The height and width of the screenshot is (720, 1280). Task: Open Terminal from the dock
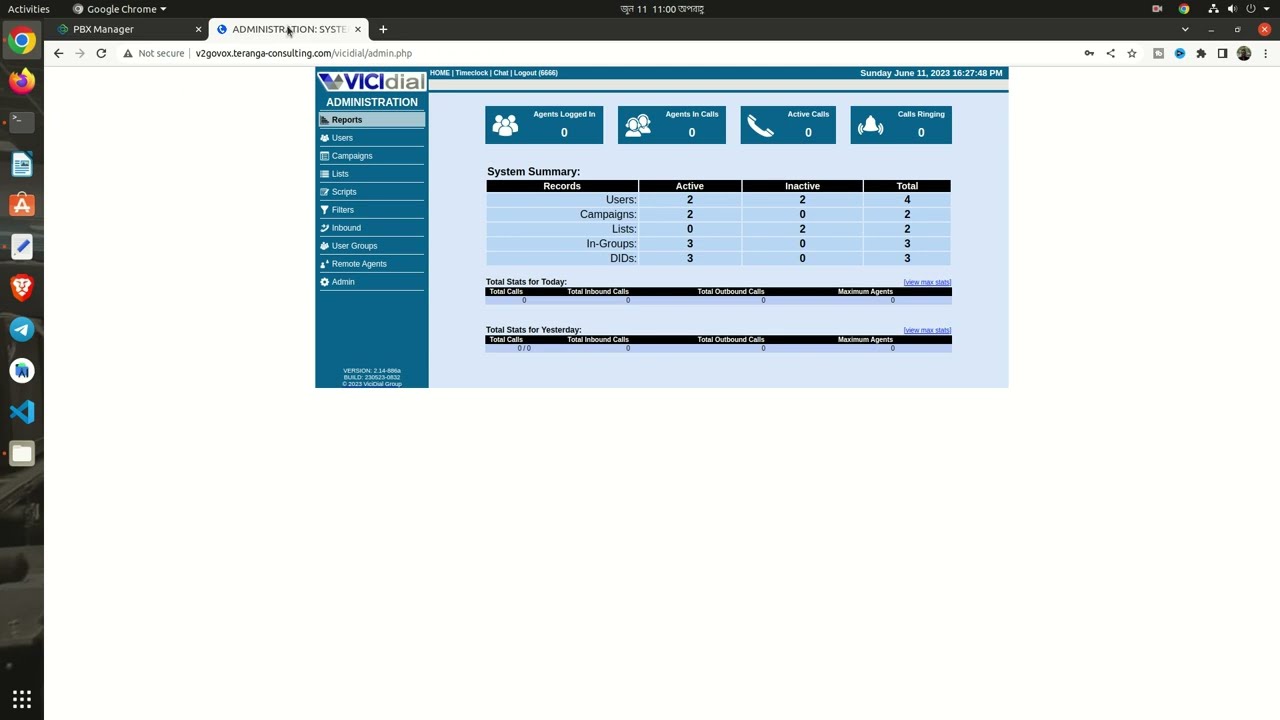(x=22, y=122)
